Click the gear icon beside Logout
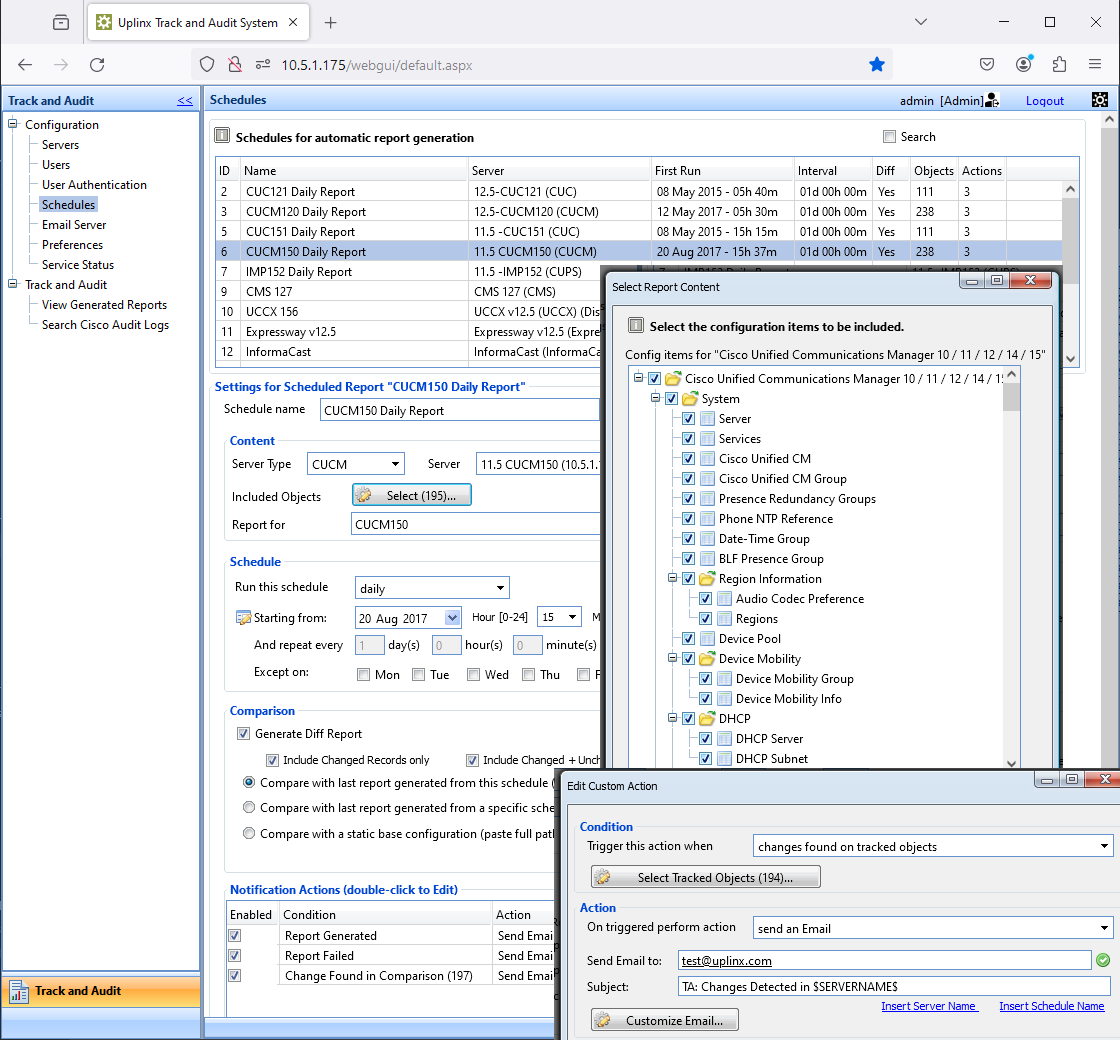The width and height of the screenshot is (1120, 1040). 1100,100
